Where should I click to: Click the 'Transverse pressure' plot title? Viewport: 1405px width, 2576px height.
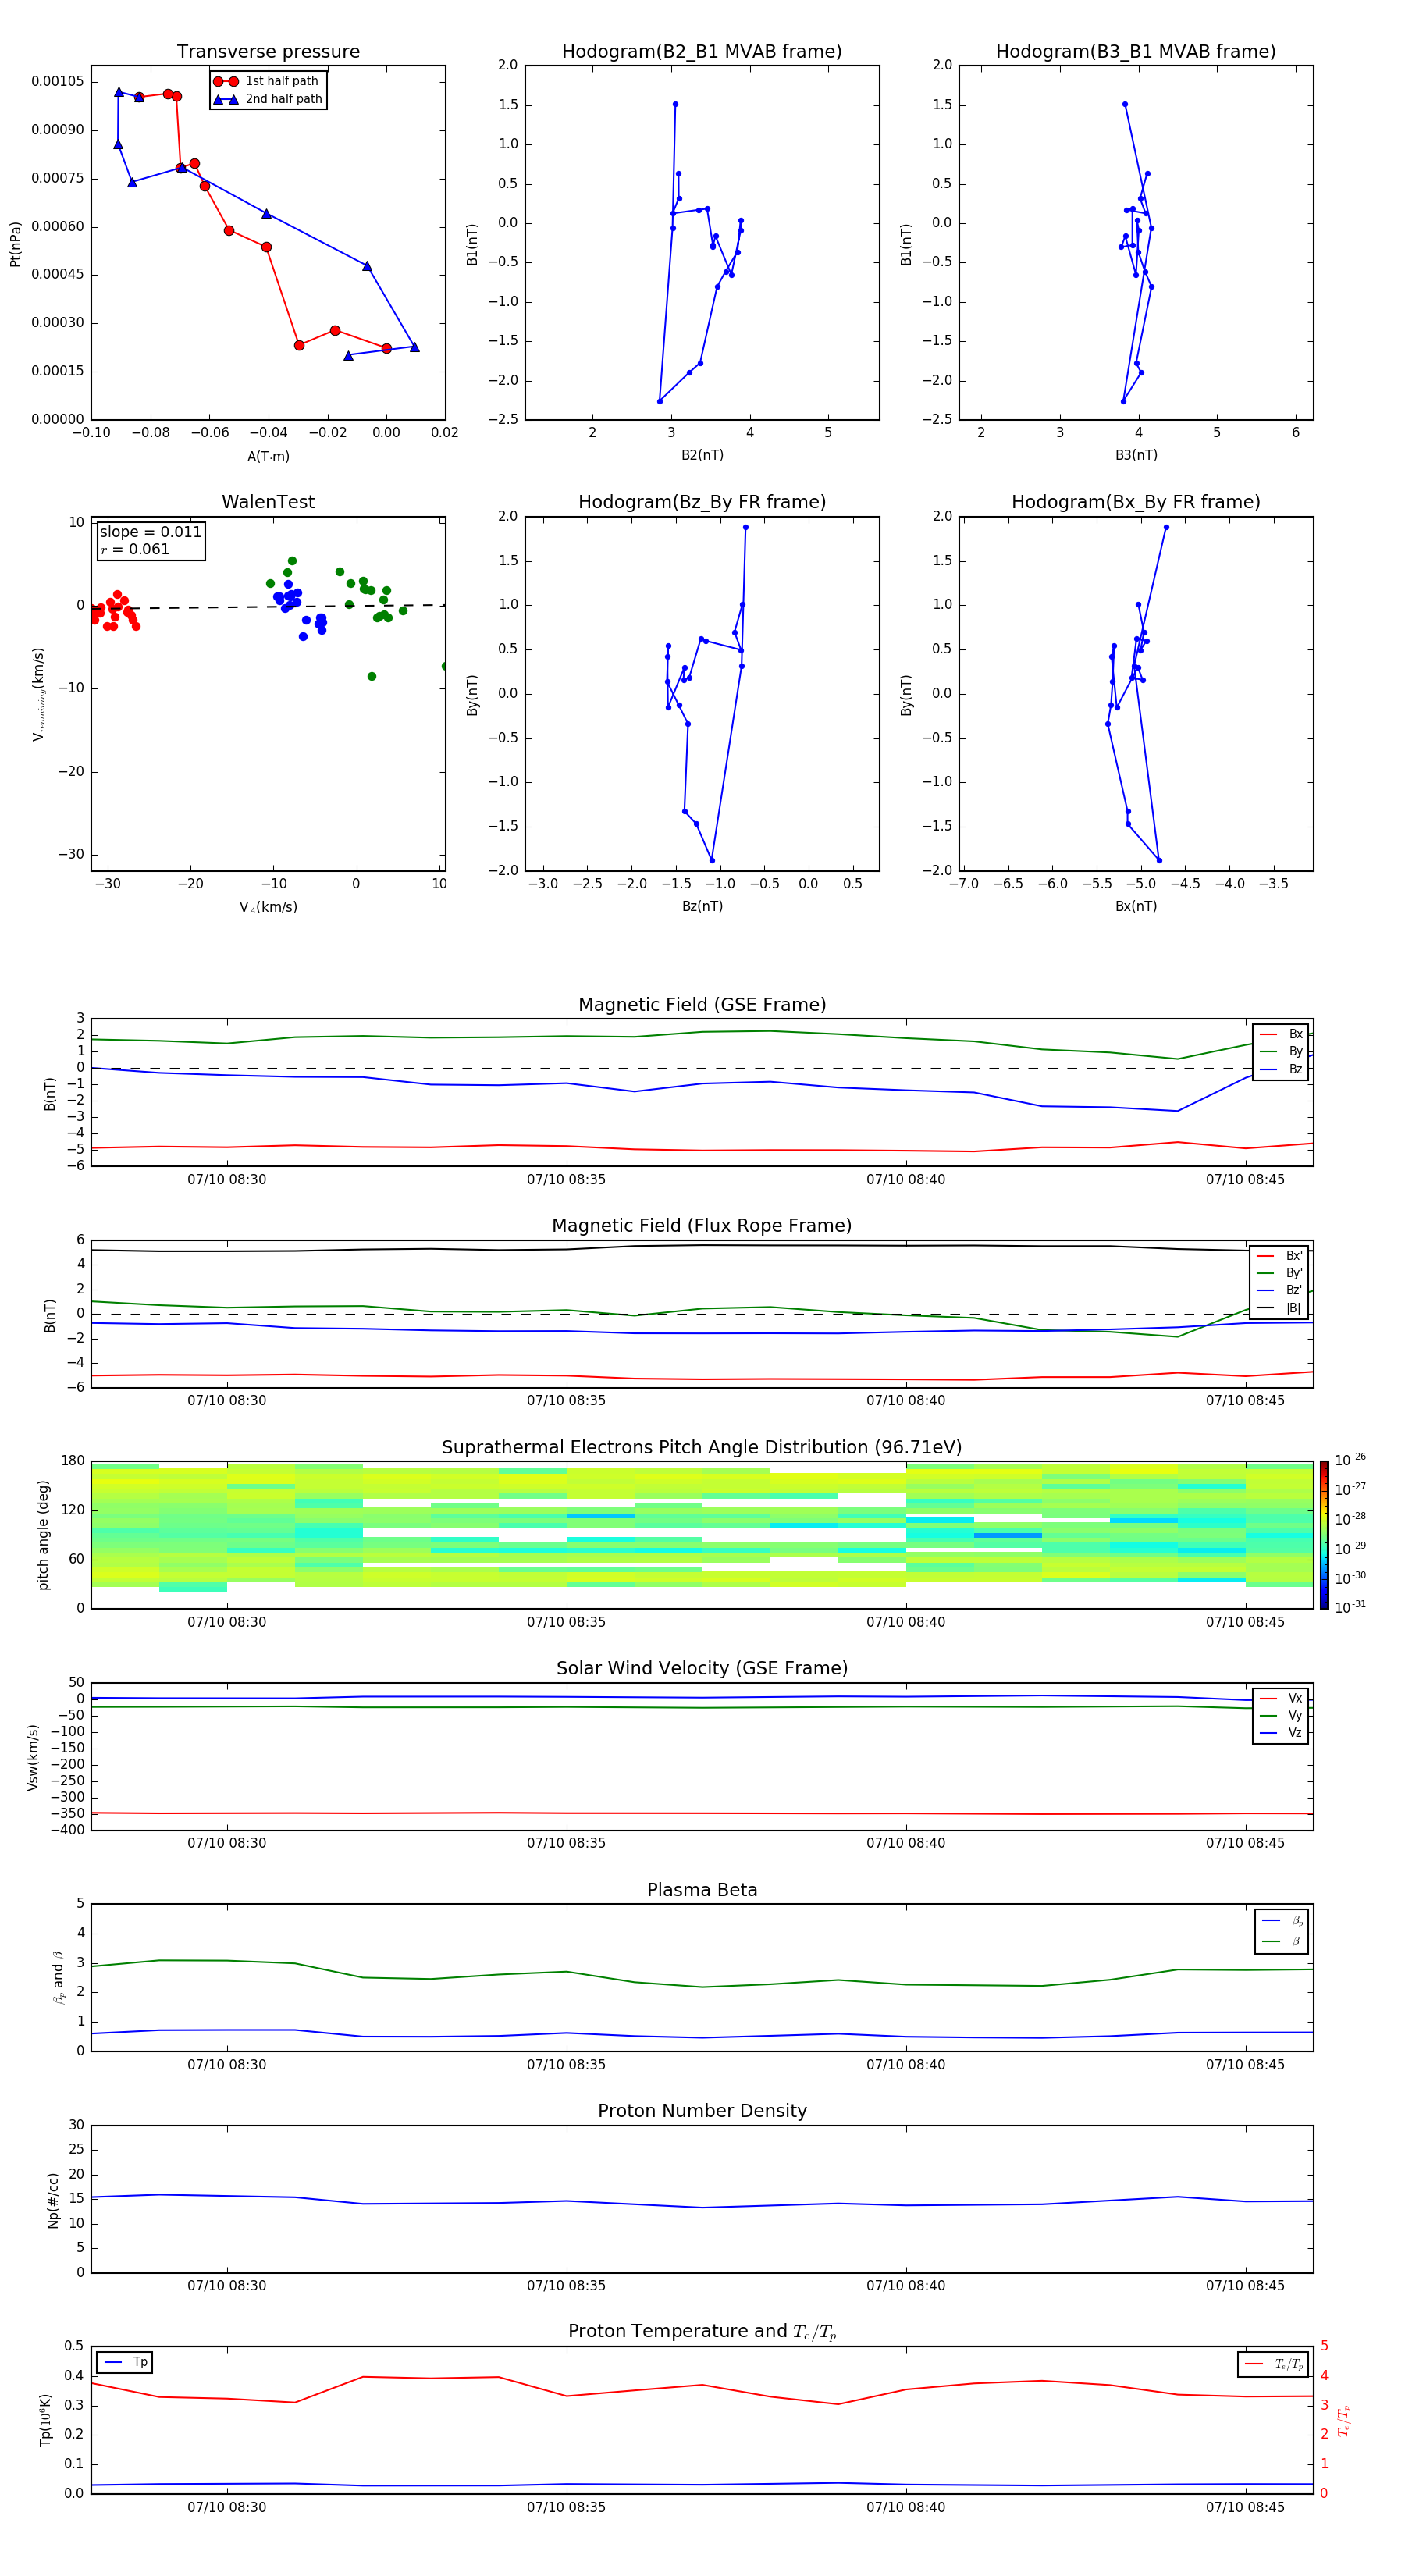(268, 51)
